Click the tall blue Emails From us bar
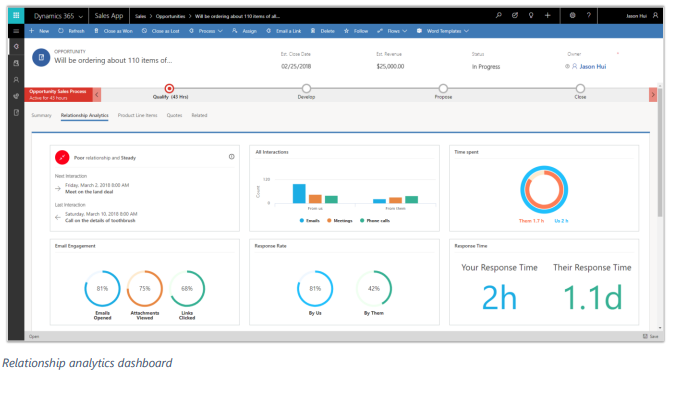The height and width of the screenshot is (396, 678). pos(299,194)
